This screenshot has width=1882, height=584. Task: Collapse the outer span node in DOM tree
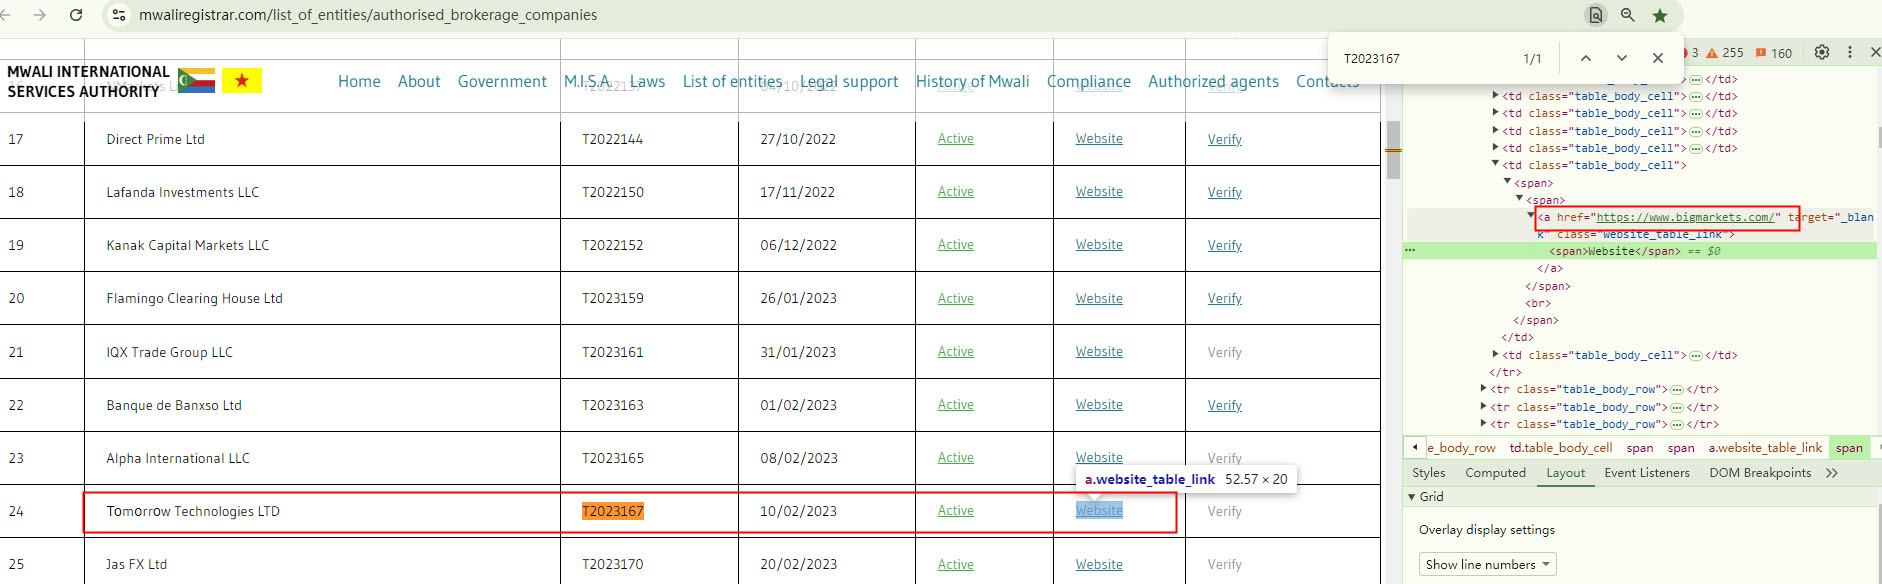click(x=1508, y=182)
